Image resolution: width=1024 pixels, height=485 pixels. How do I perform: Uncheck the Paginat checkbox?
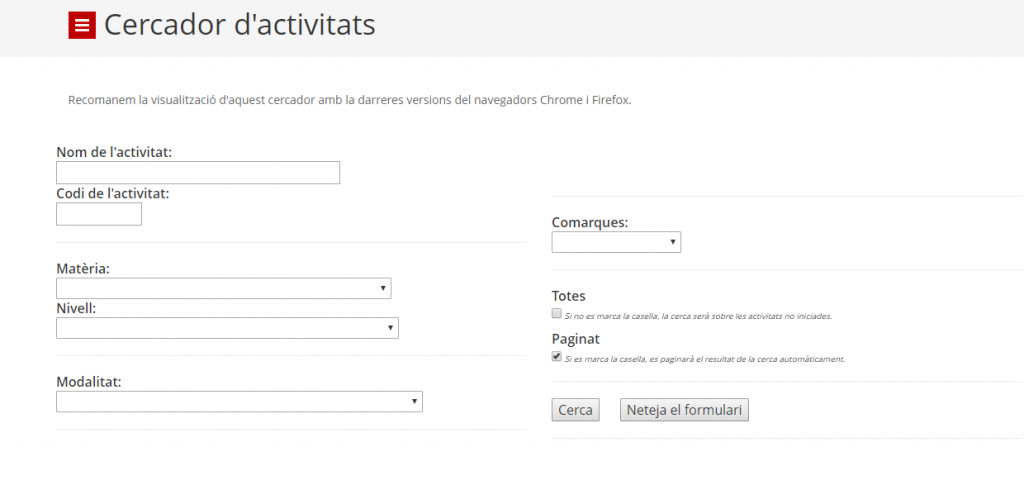[x=557, y=357]
